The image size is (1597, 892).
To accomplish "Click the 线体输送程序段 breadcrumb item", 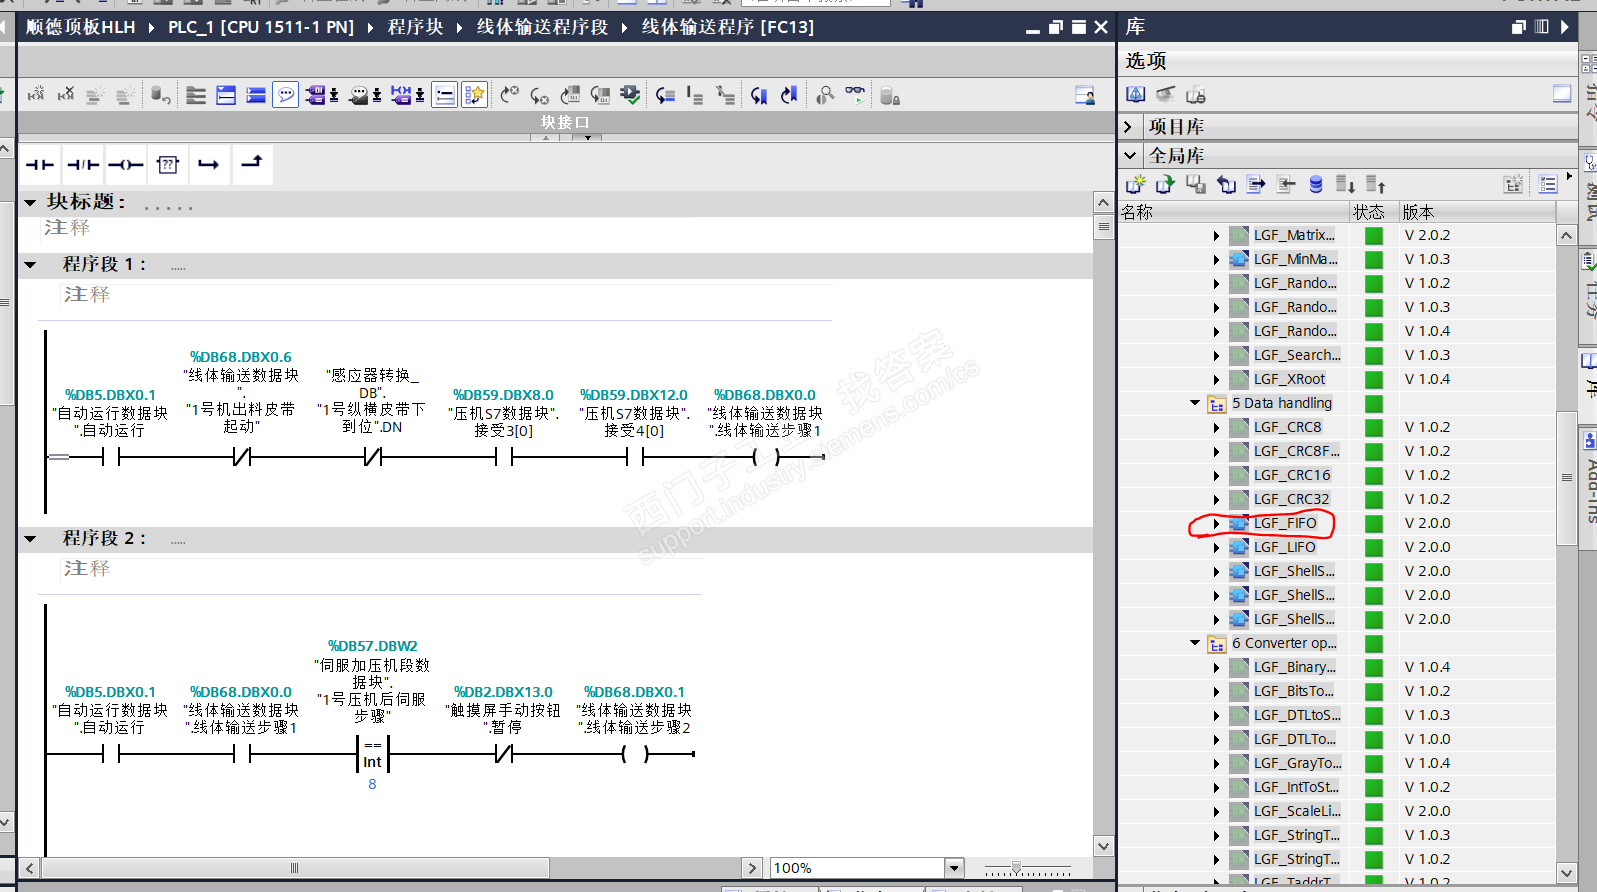I will pos(542,27).
